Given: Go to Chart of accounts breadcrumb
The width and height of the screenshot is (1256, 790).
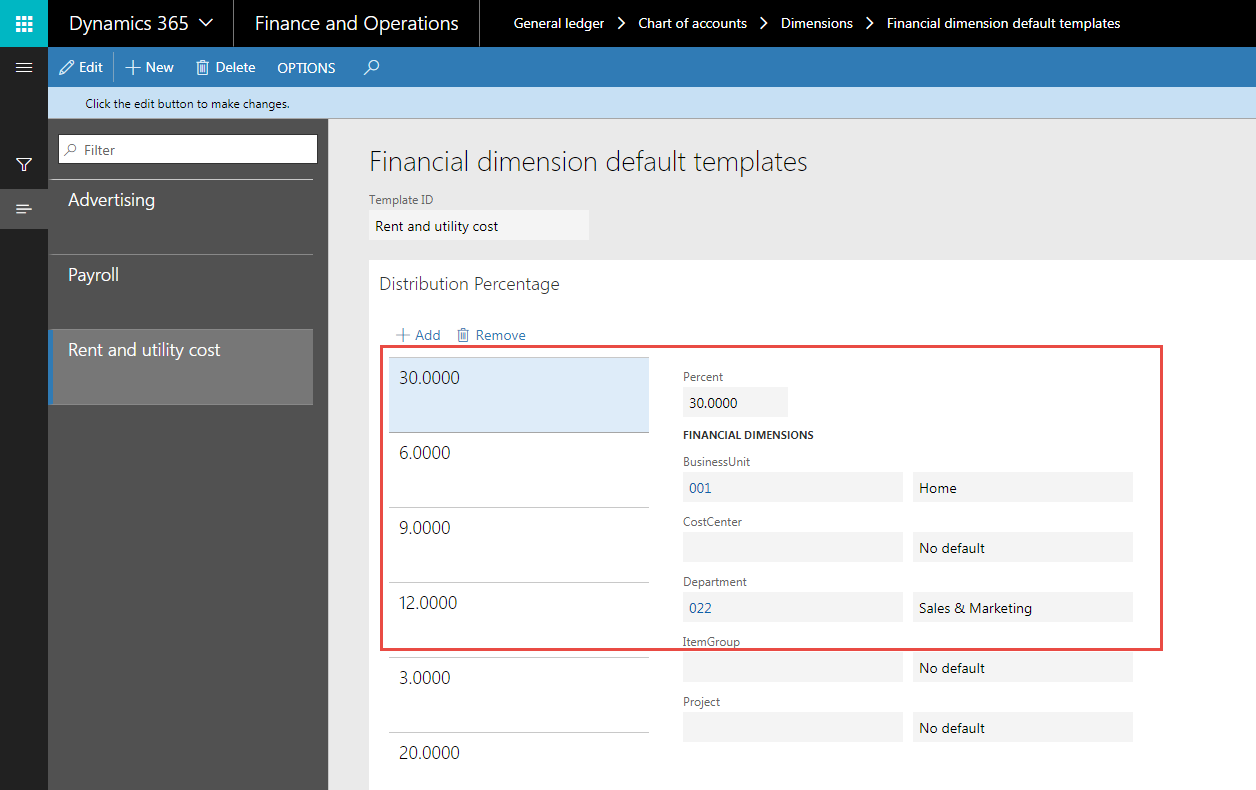Looking at the screenshot, I should click(692, 23).
